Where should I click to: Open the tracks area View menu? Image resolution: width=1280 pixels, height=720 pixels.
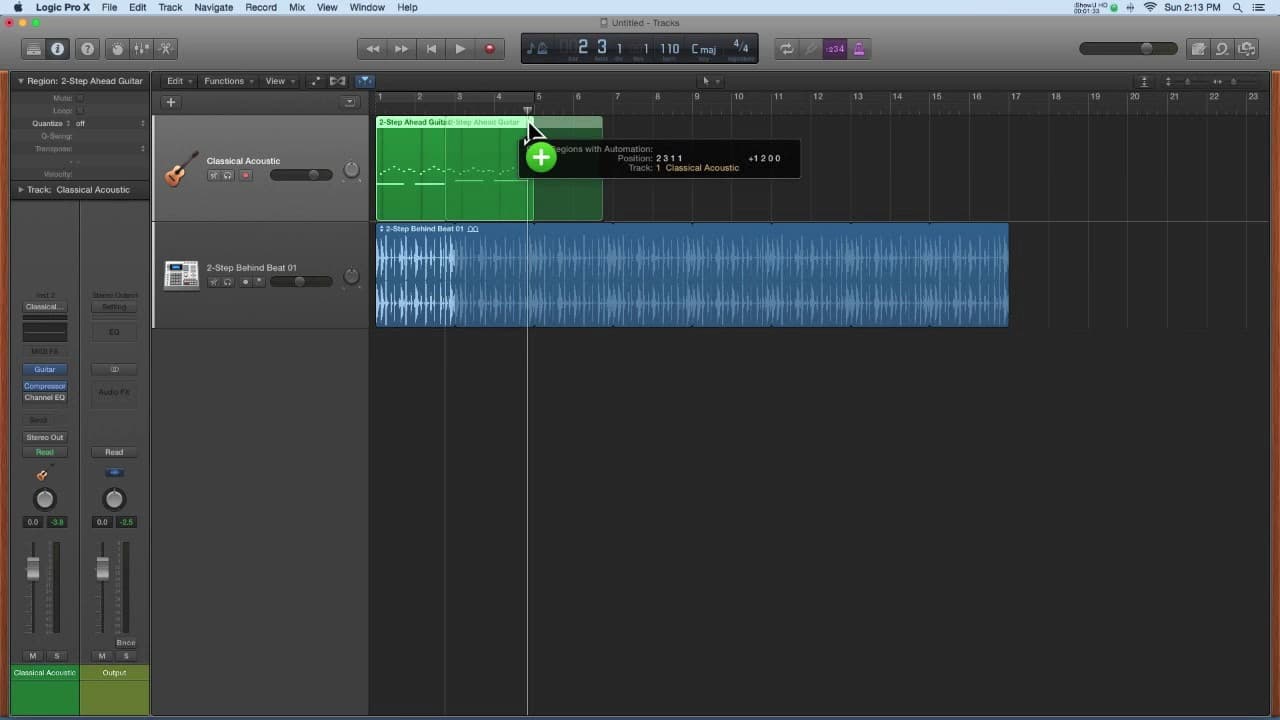pos(278,81)
